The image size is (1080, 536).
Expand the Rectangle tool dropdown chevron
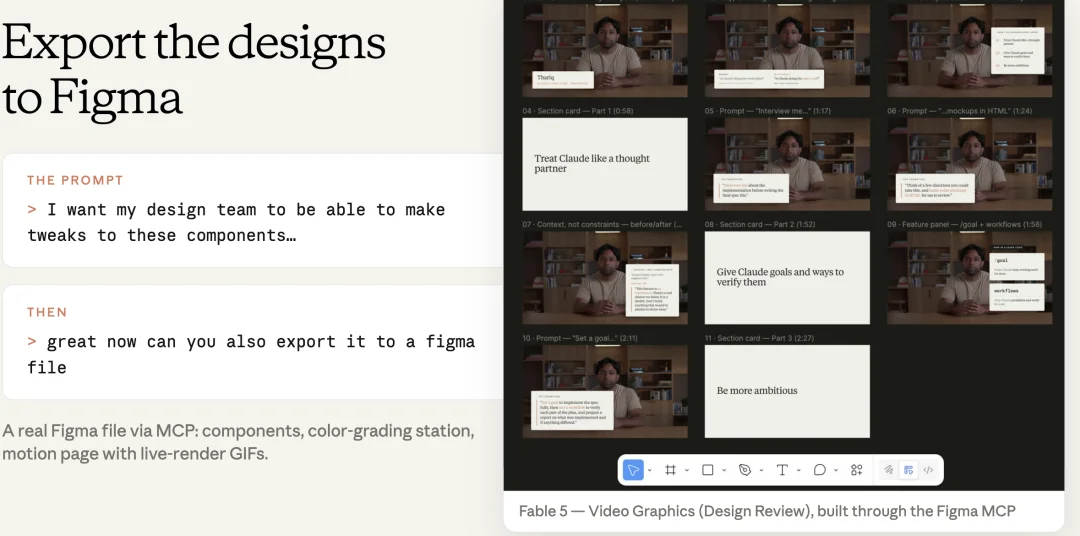(724, 471)
